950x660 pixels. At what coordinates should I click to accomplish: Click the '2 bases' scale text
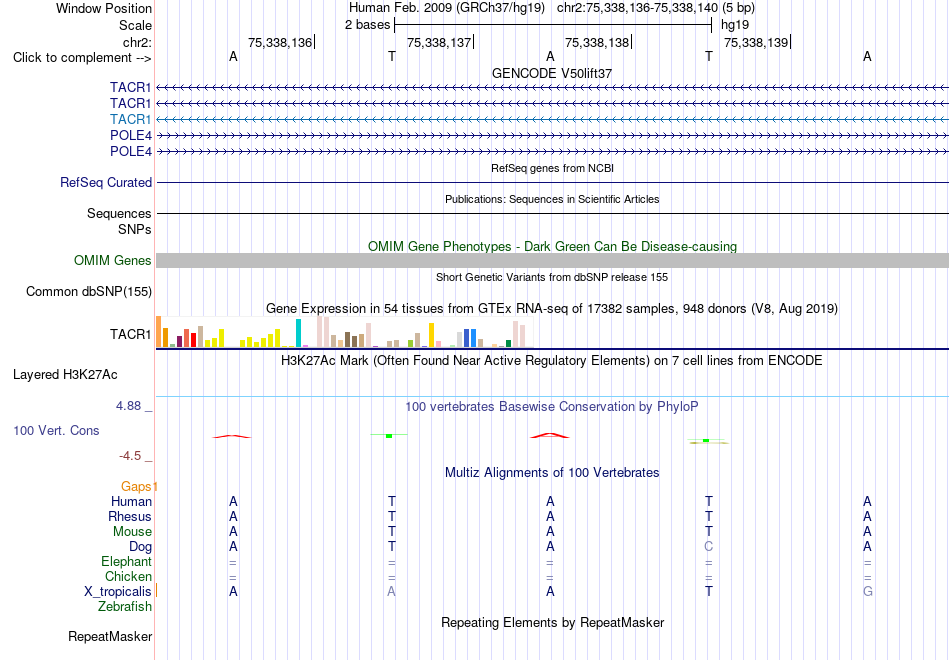[368, 25]
